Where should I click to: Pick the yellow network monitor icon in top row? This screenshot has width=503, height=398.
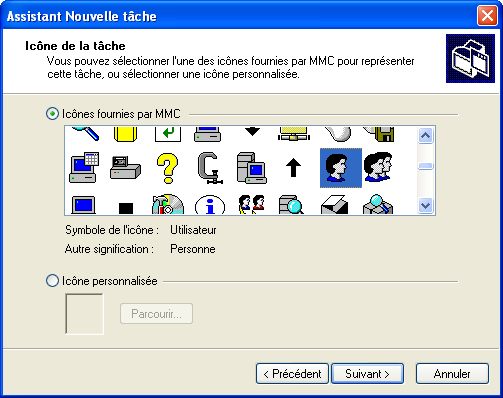294,134
